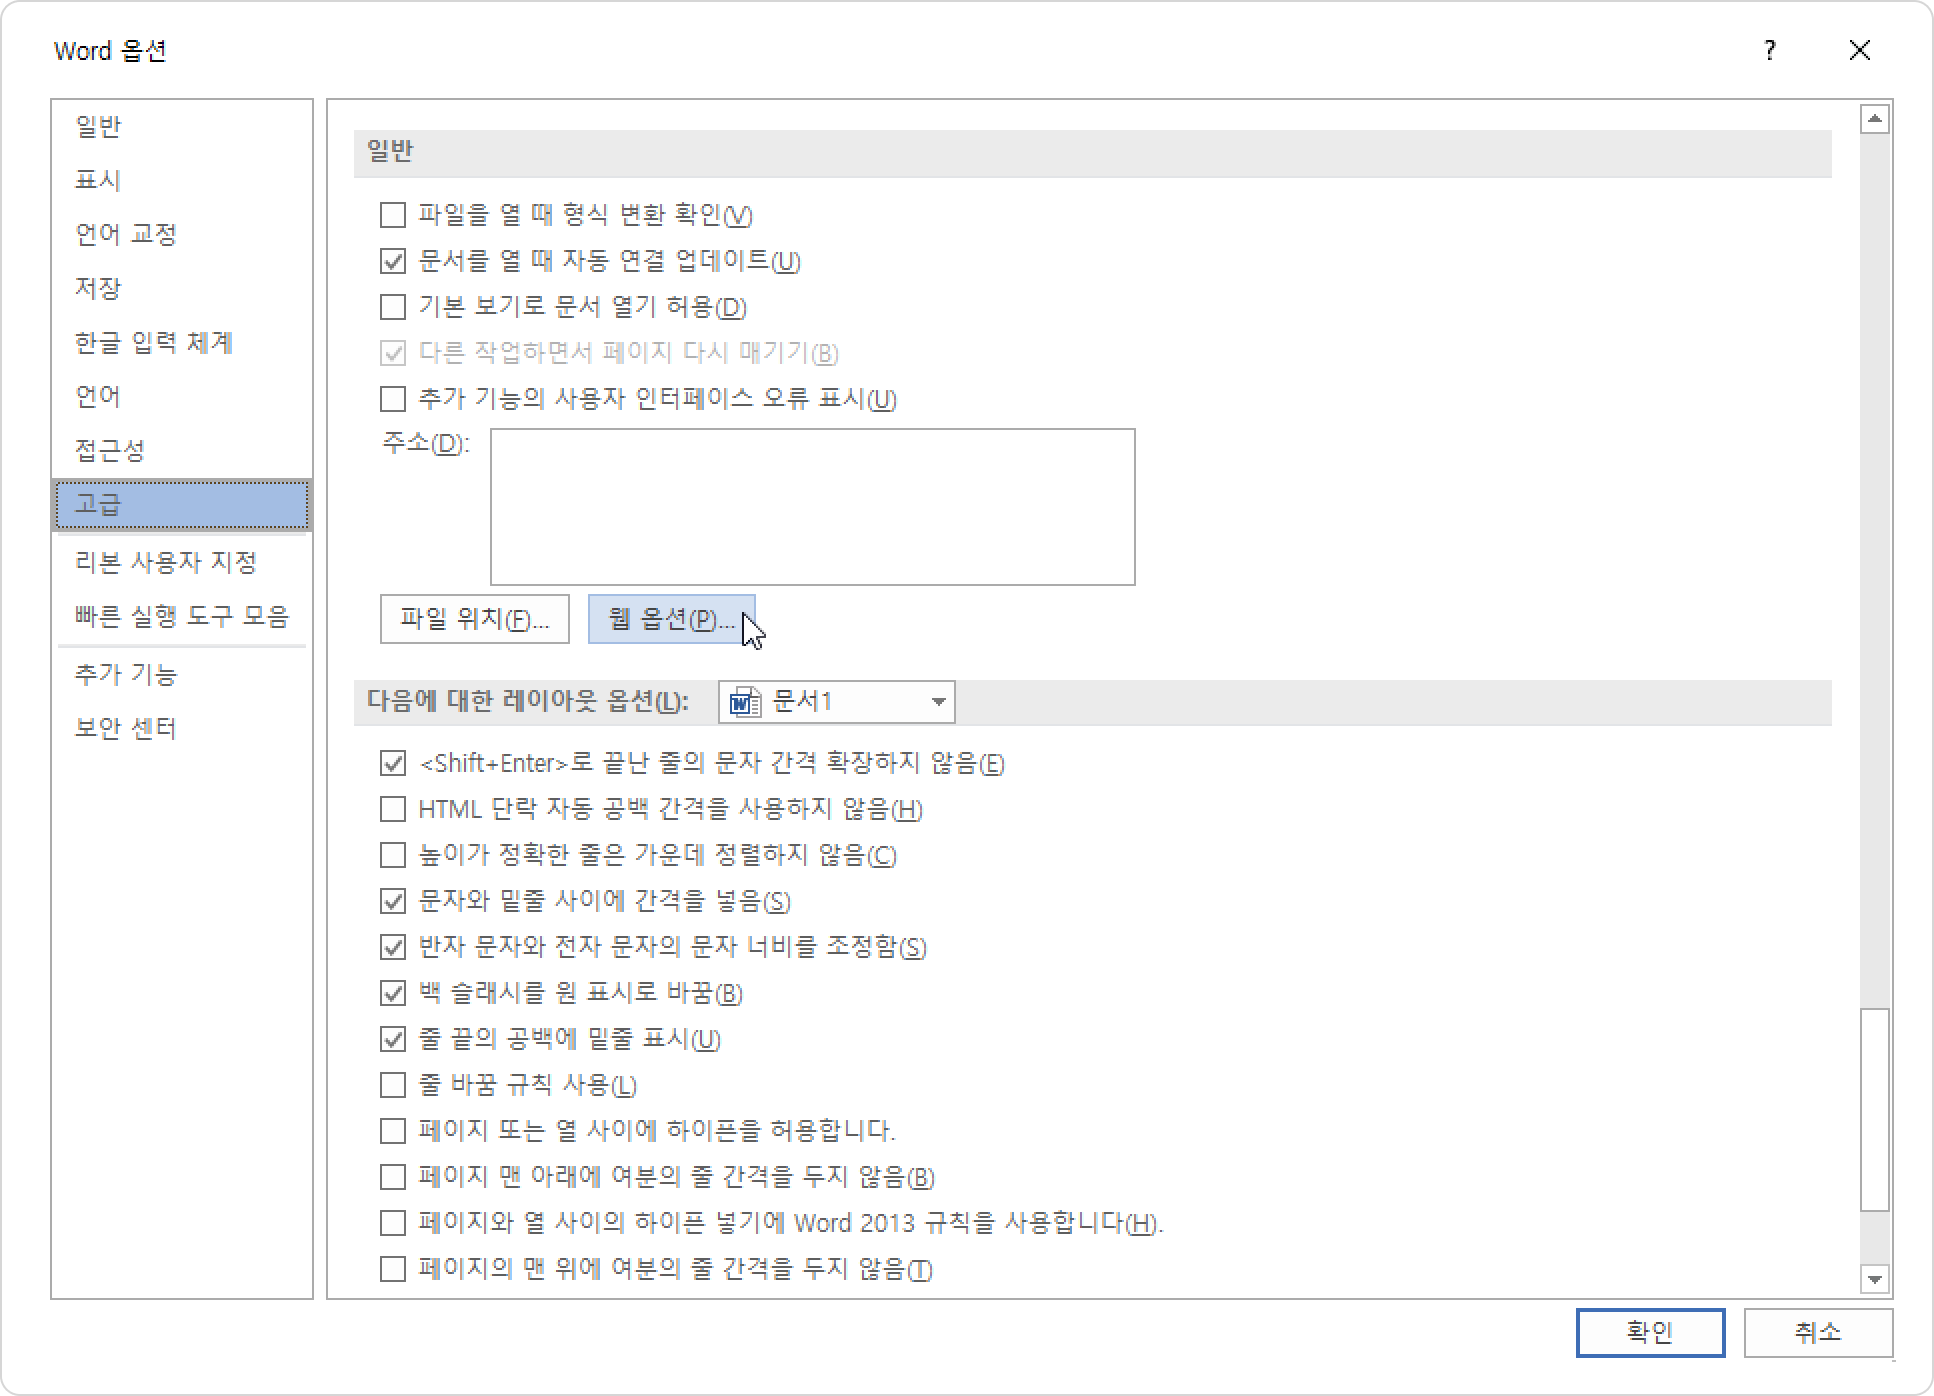Go to 빠른 실행 도구 모음
The image size is (1934, 1396).
click(182, 616)
